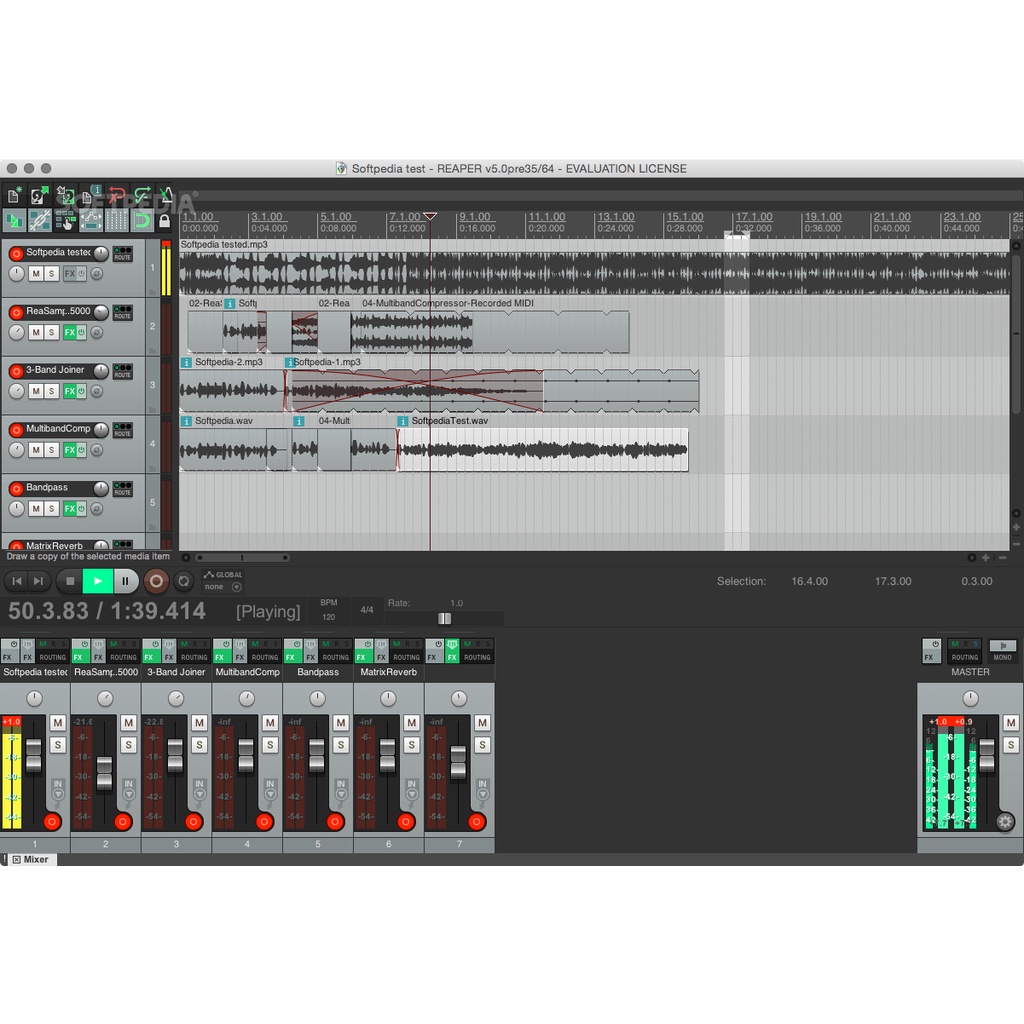Click the IN input selector on mixer channel 1
This screenshot has width=1024, height=1024.
[x=58, y=789]
